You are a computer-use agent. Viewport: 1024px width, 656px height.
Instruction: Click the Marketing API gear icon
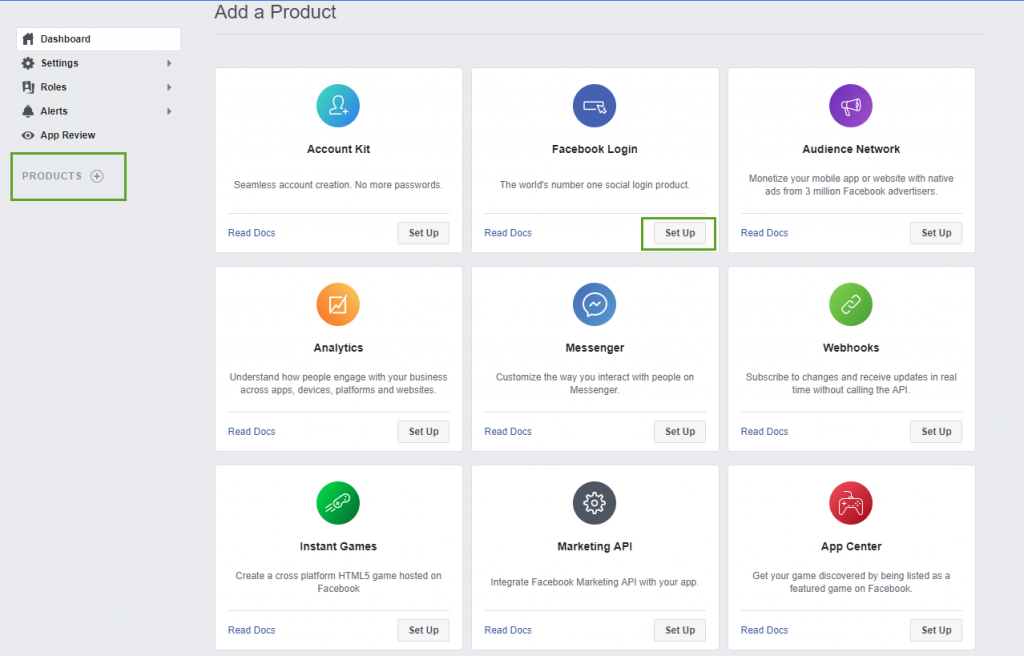point(594,503)
